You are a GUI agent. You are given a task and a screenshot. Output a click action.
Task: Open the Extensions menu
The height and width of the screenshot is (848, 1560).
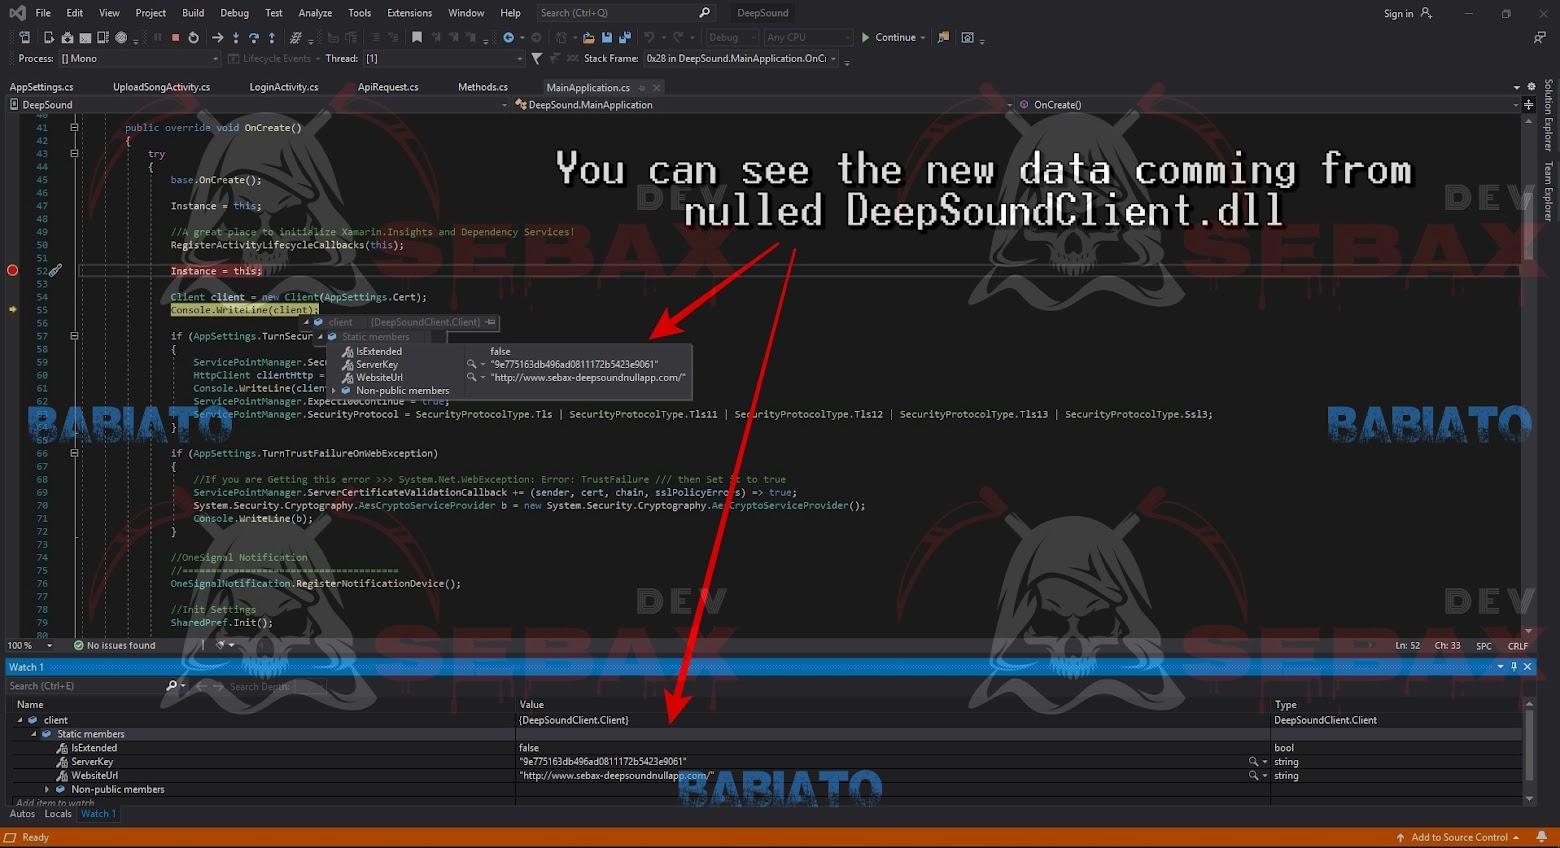tap(409, 13)
